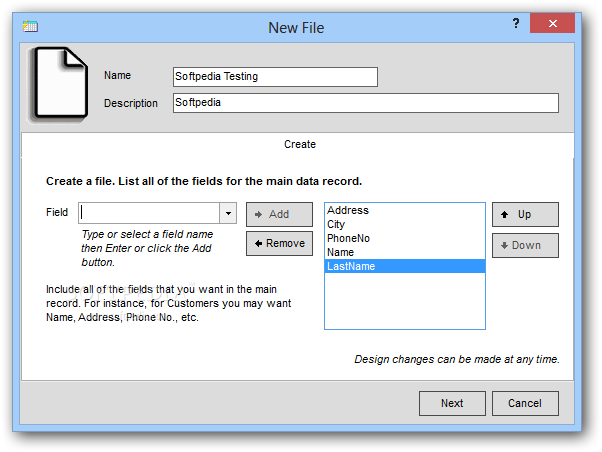
Task: Select the Create tab header
Action: tap(299, 144)
